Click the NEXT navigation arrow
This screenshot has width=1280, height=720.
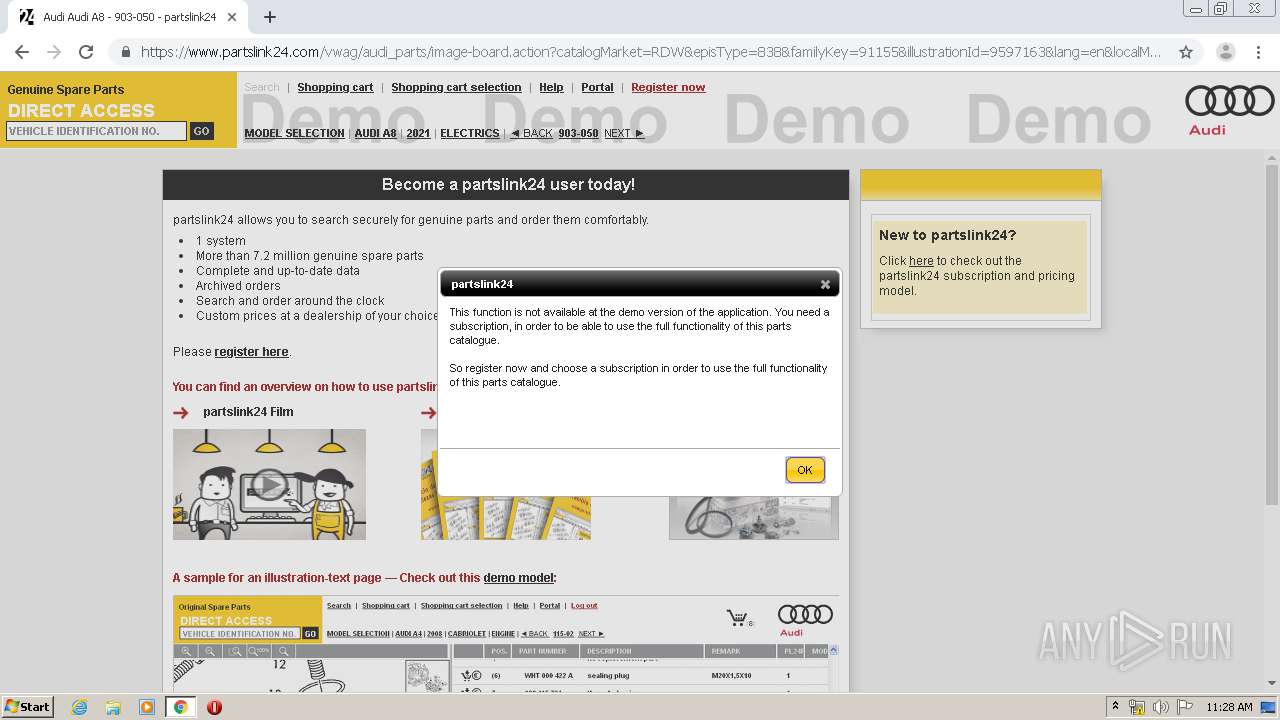click(624, 133)
